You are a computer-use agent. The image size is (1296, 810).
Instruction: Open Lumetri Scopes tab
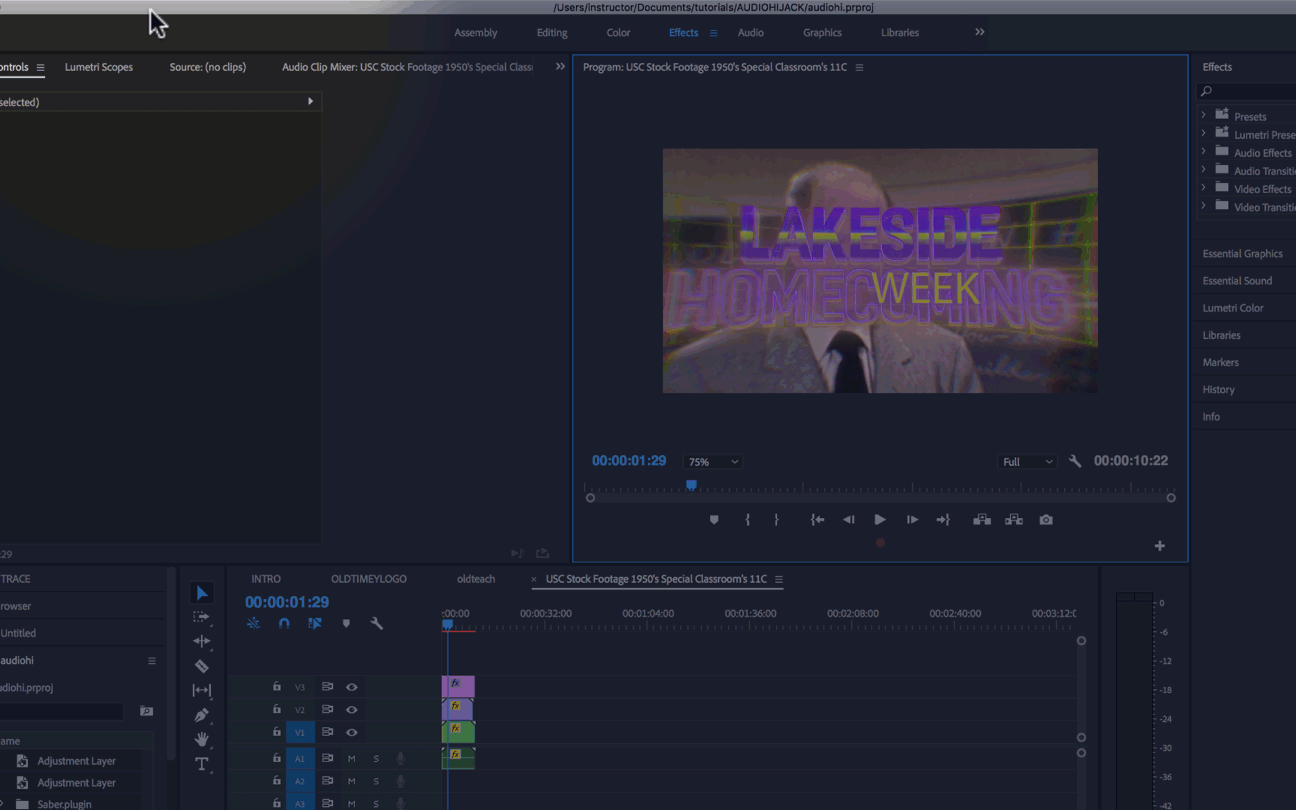[x=99, y=67]
